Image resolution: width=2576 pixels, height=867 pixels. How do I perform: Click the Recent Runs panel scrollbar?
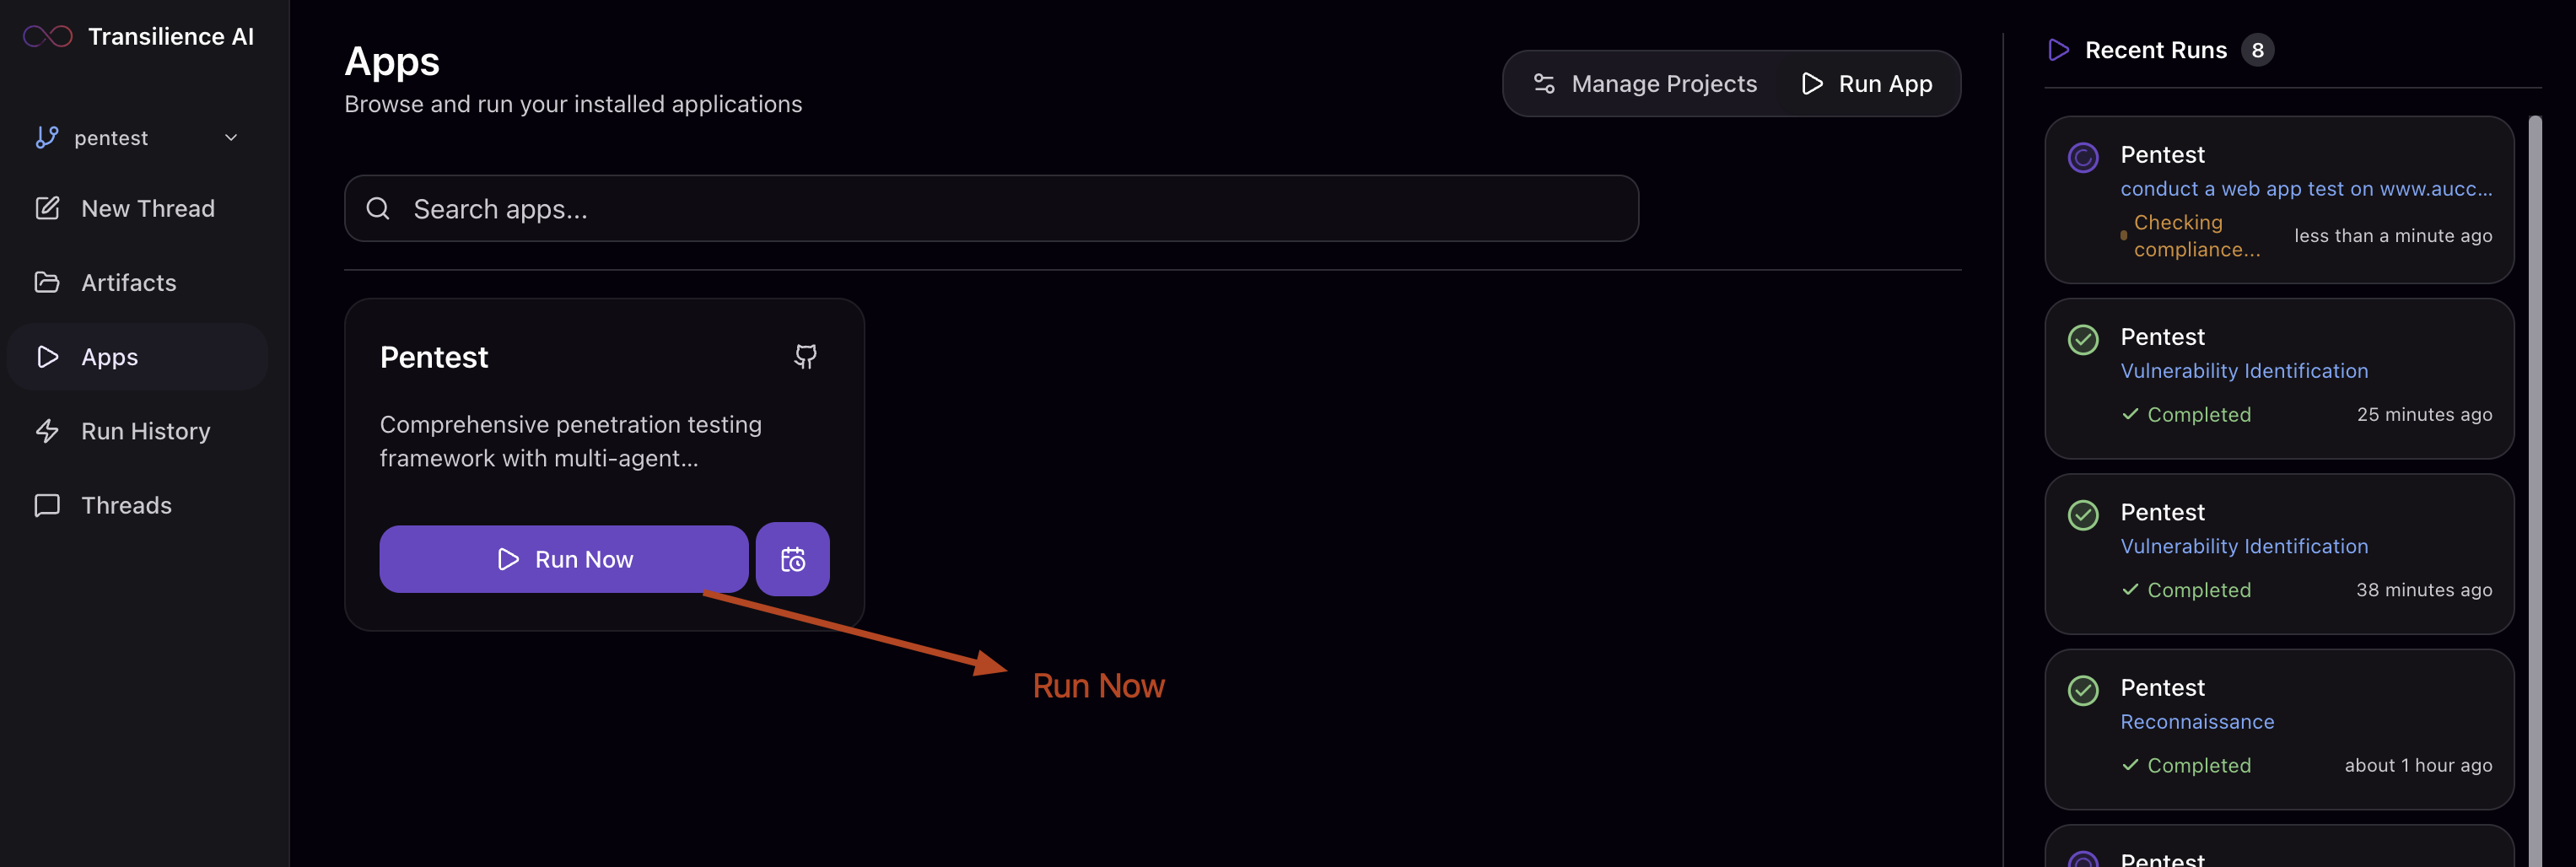point(2535,490)
